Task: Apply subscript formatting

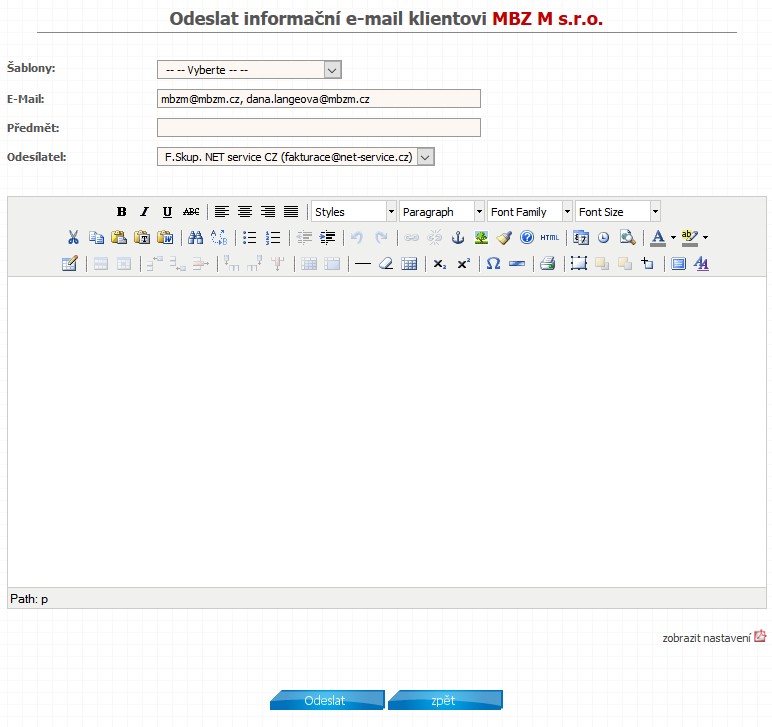Action: pos(440,263)
